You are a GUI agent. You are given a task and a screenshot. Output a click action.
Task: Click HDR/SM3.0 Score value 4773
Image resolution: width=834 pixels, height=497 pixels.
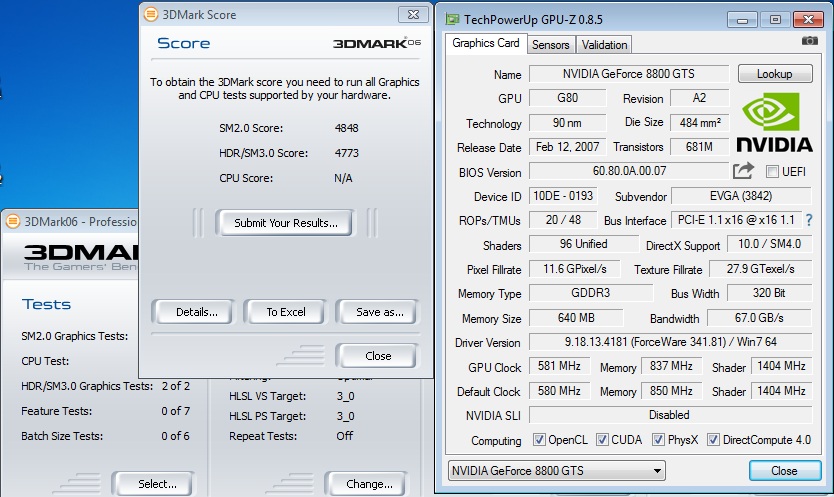click(x=347, y=153)
